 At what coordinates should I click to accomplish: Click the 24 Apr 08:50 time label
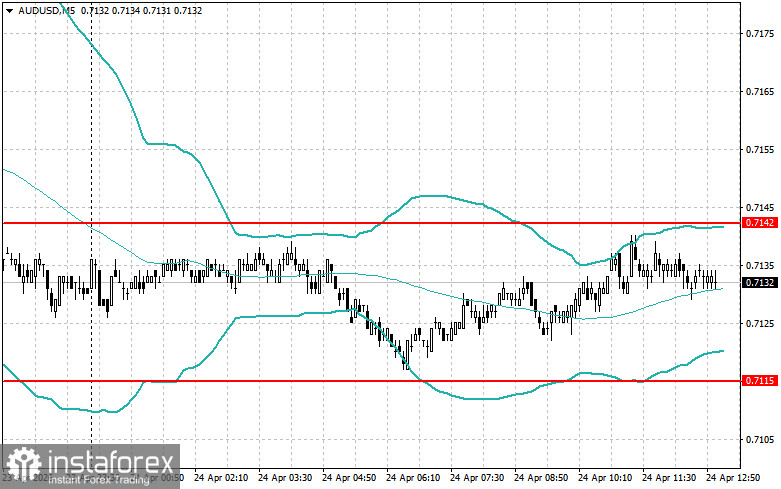[541, 478]
